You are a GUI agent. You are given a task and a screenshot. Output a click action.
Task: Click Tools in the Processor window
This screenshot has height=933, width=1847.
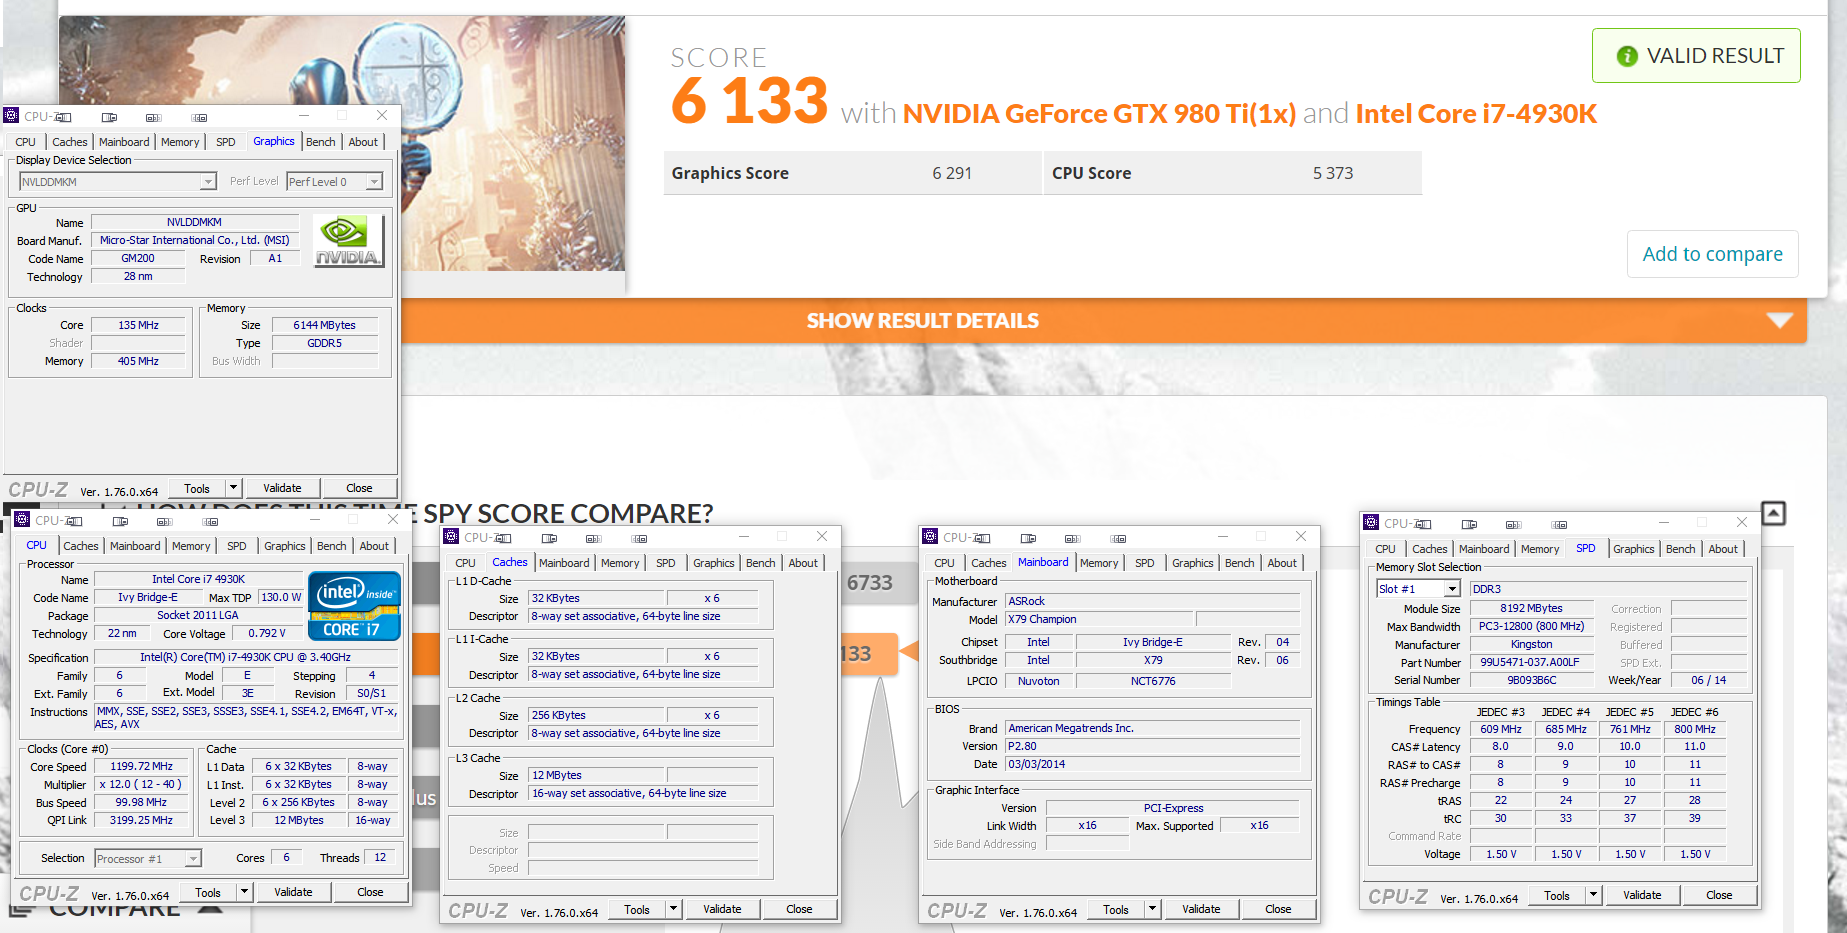(208, 892)
